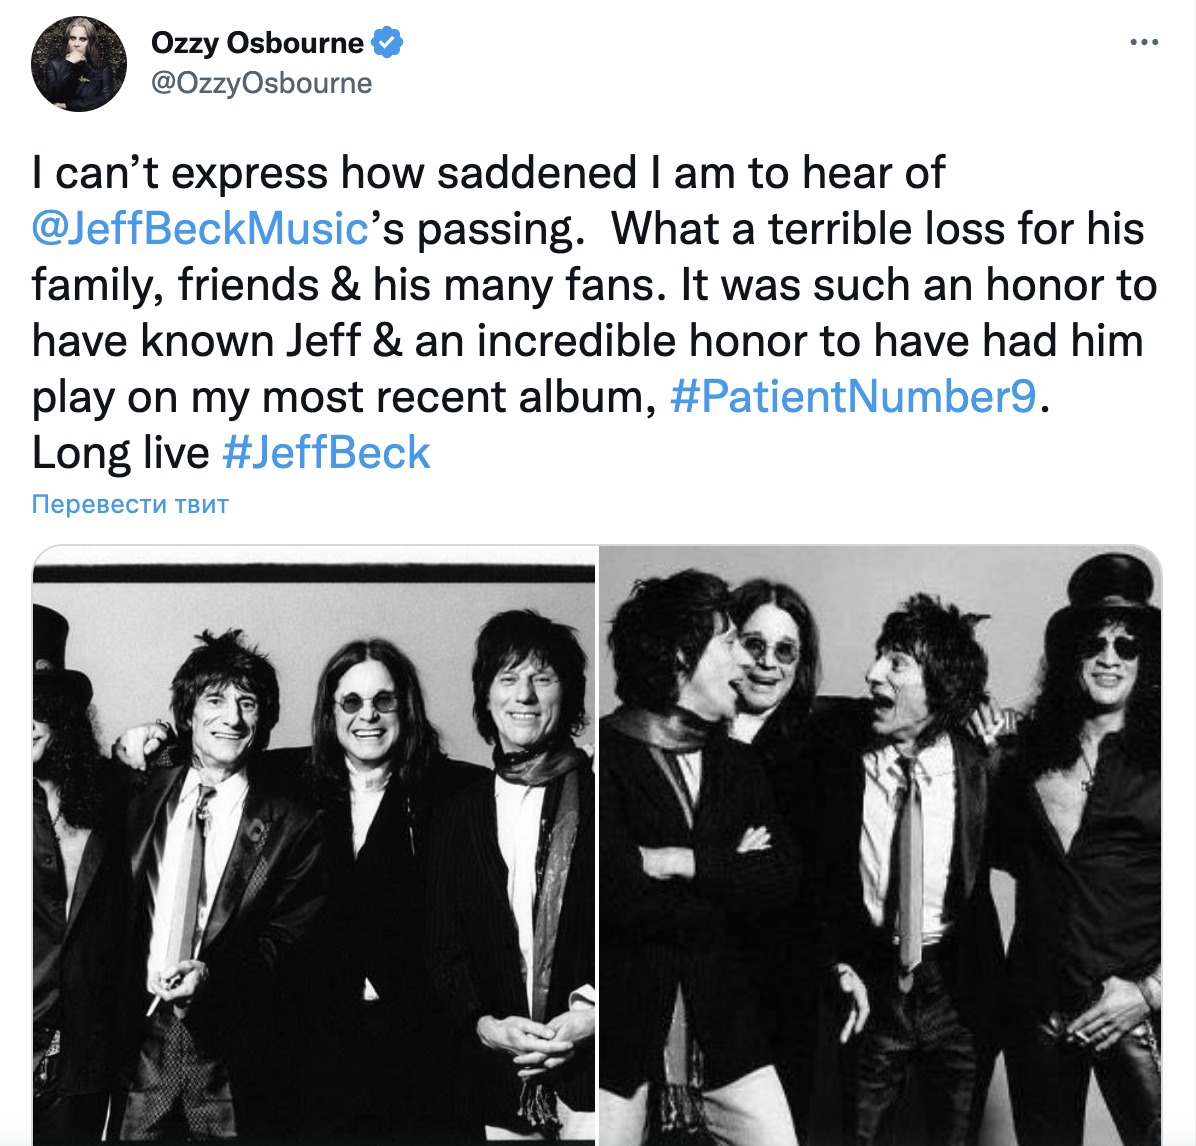
Task: Open the left black-and-white group photo
Action: point(313,845)
